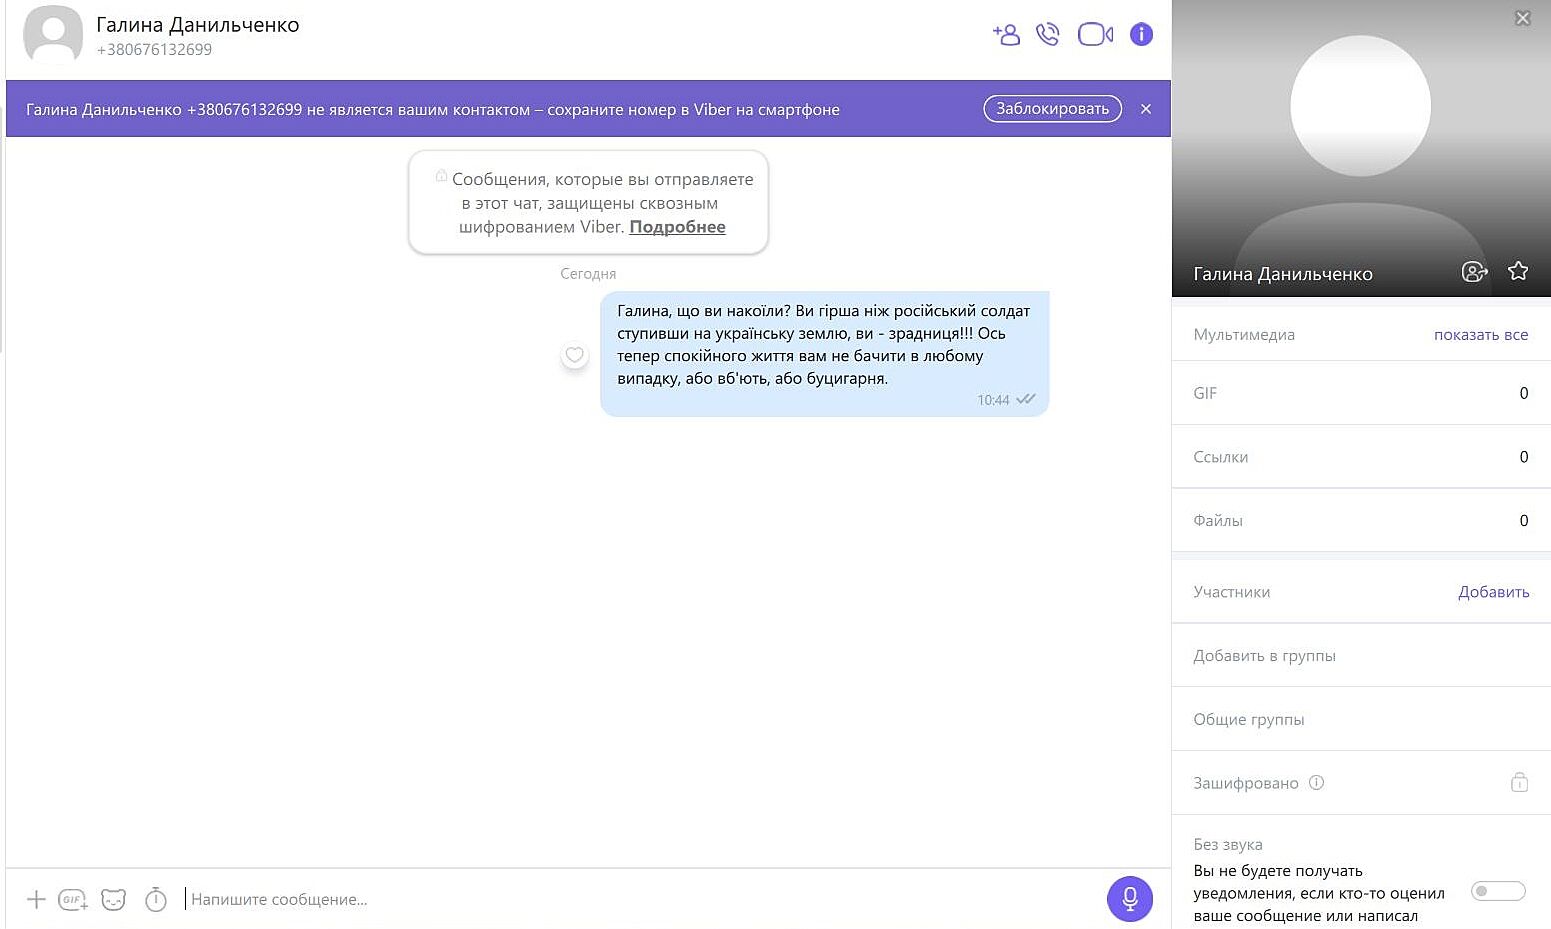
Task: Dismiss the purple not-a-contact banner
Action: 1146,109
